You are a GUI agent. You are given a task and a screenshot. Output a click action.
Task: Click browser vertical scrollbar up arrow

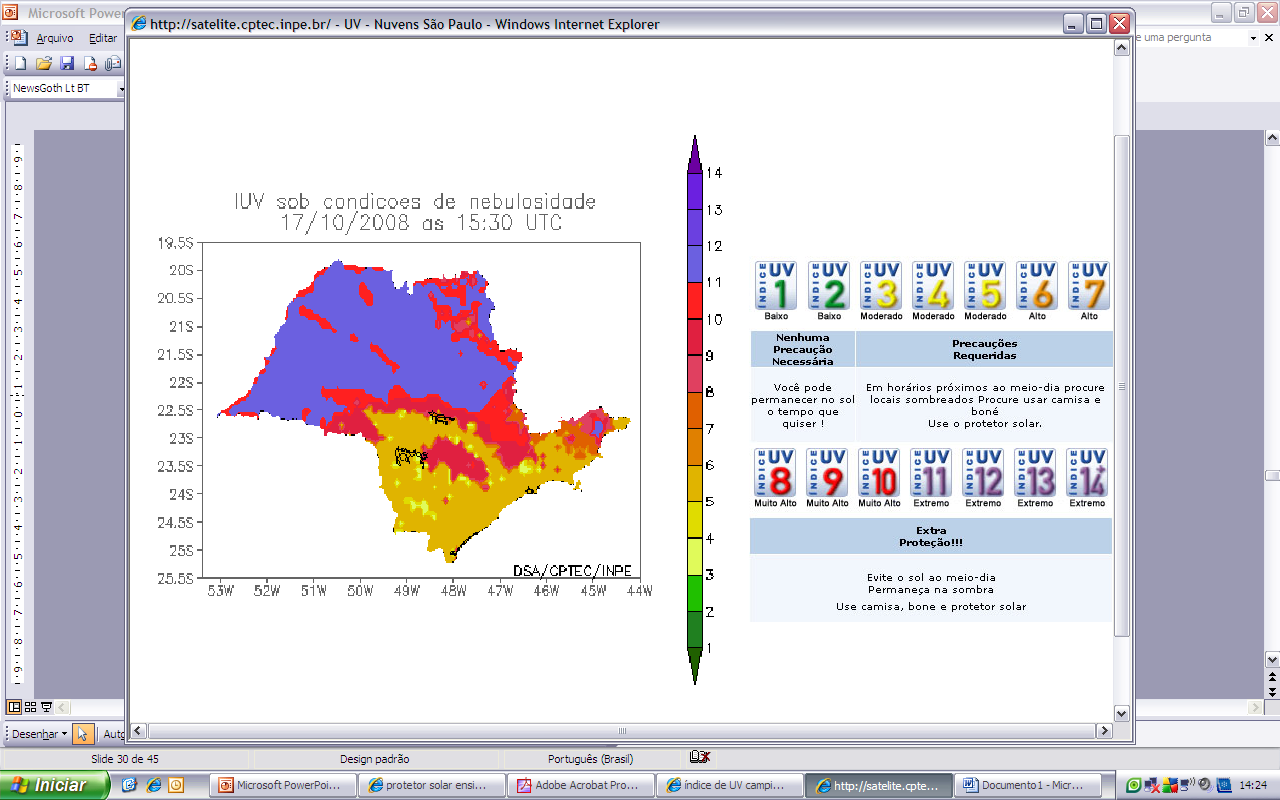click(1122, 46)
